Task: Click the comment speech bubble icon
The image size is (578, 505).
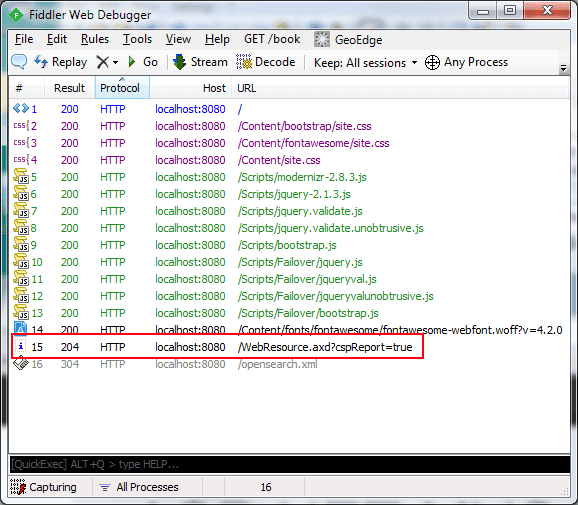Action: 19,62
